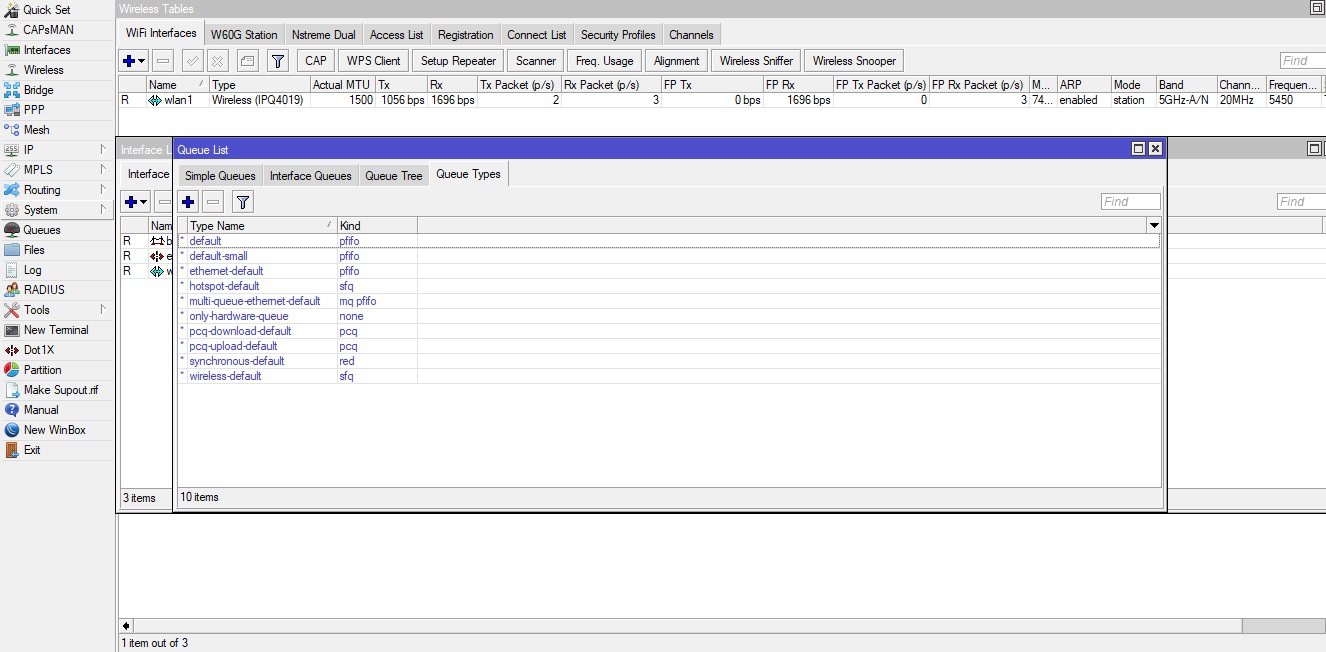
Task: Switch to Interface Queues tab
Action: 311,176
